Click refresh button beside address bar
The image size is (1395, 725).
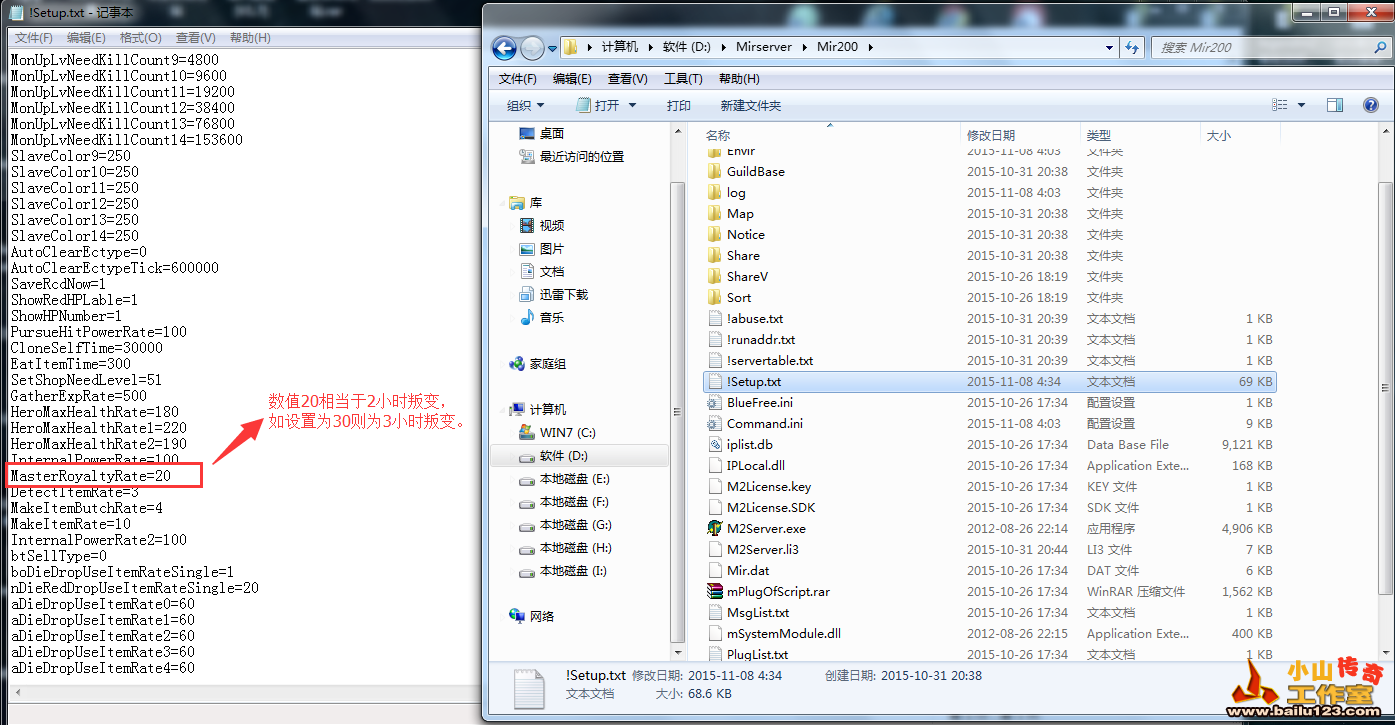click(x=1132, y=47)
